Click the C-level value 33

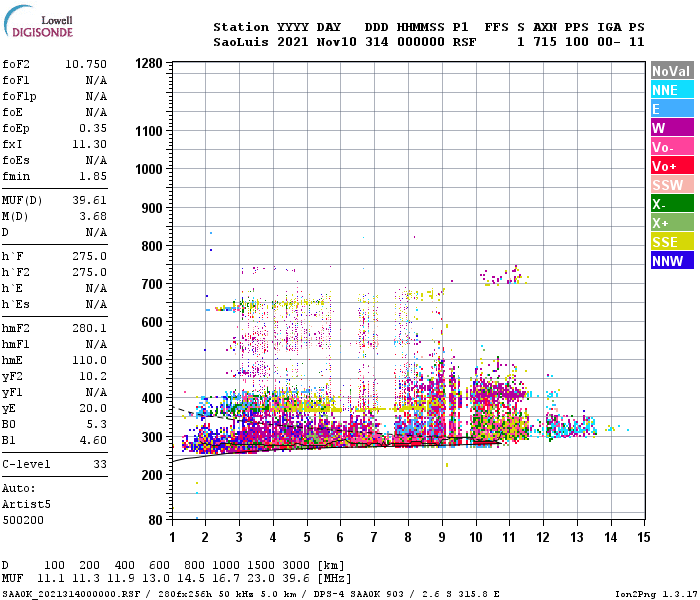[100, 464]
